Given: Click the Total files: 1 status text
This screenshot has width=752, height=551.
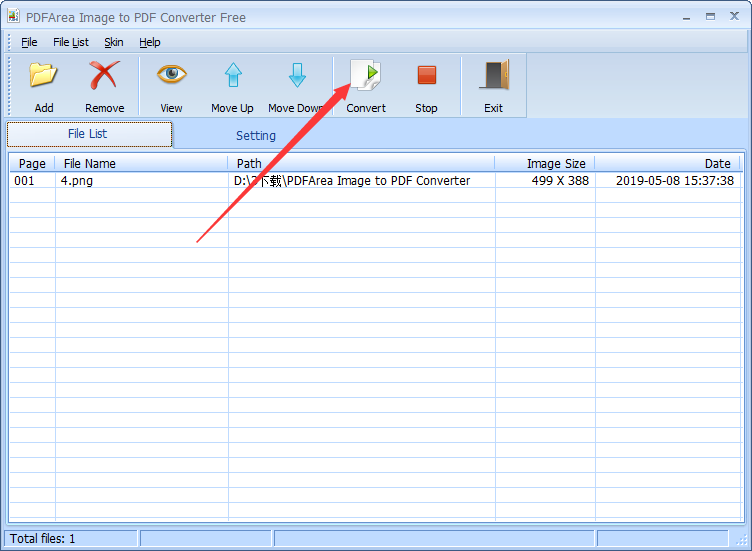Looking at the screenshot, I should [x=42, y=539].
